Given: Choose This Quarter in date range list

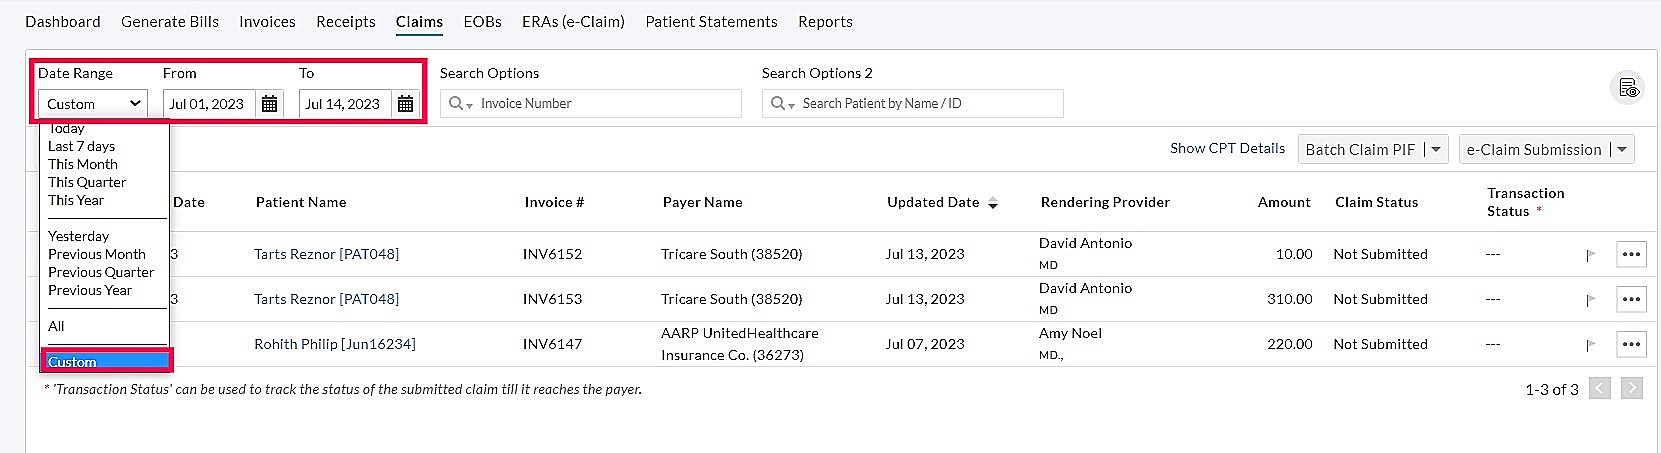Looking at the screenshot, I should coord(87,182).
